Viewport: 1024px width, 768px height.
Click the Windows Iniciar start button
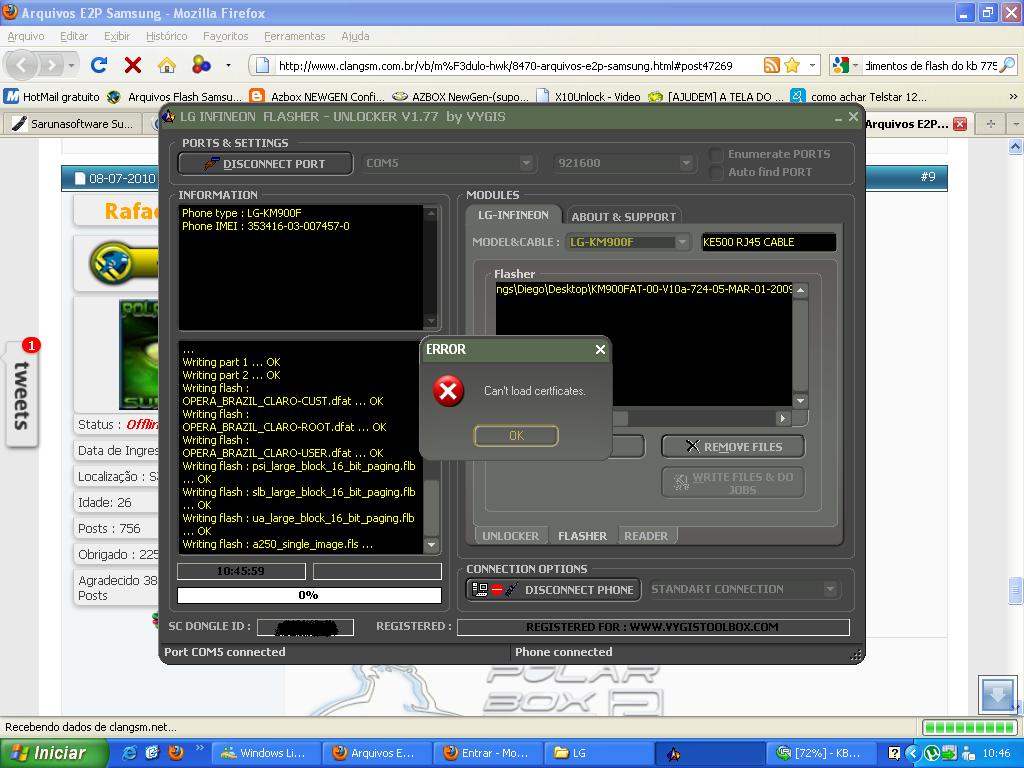pos(52,754)
